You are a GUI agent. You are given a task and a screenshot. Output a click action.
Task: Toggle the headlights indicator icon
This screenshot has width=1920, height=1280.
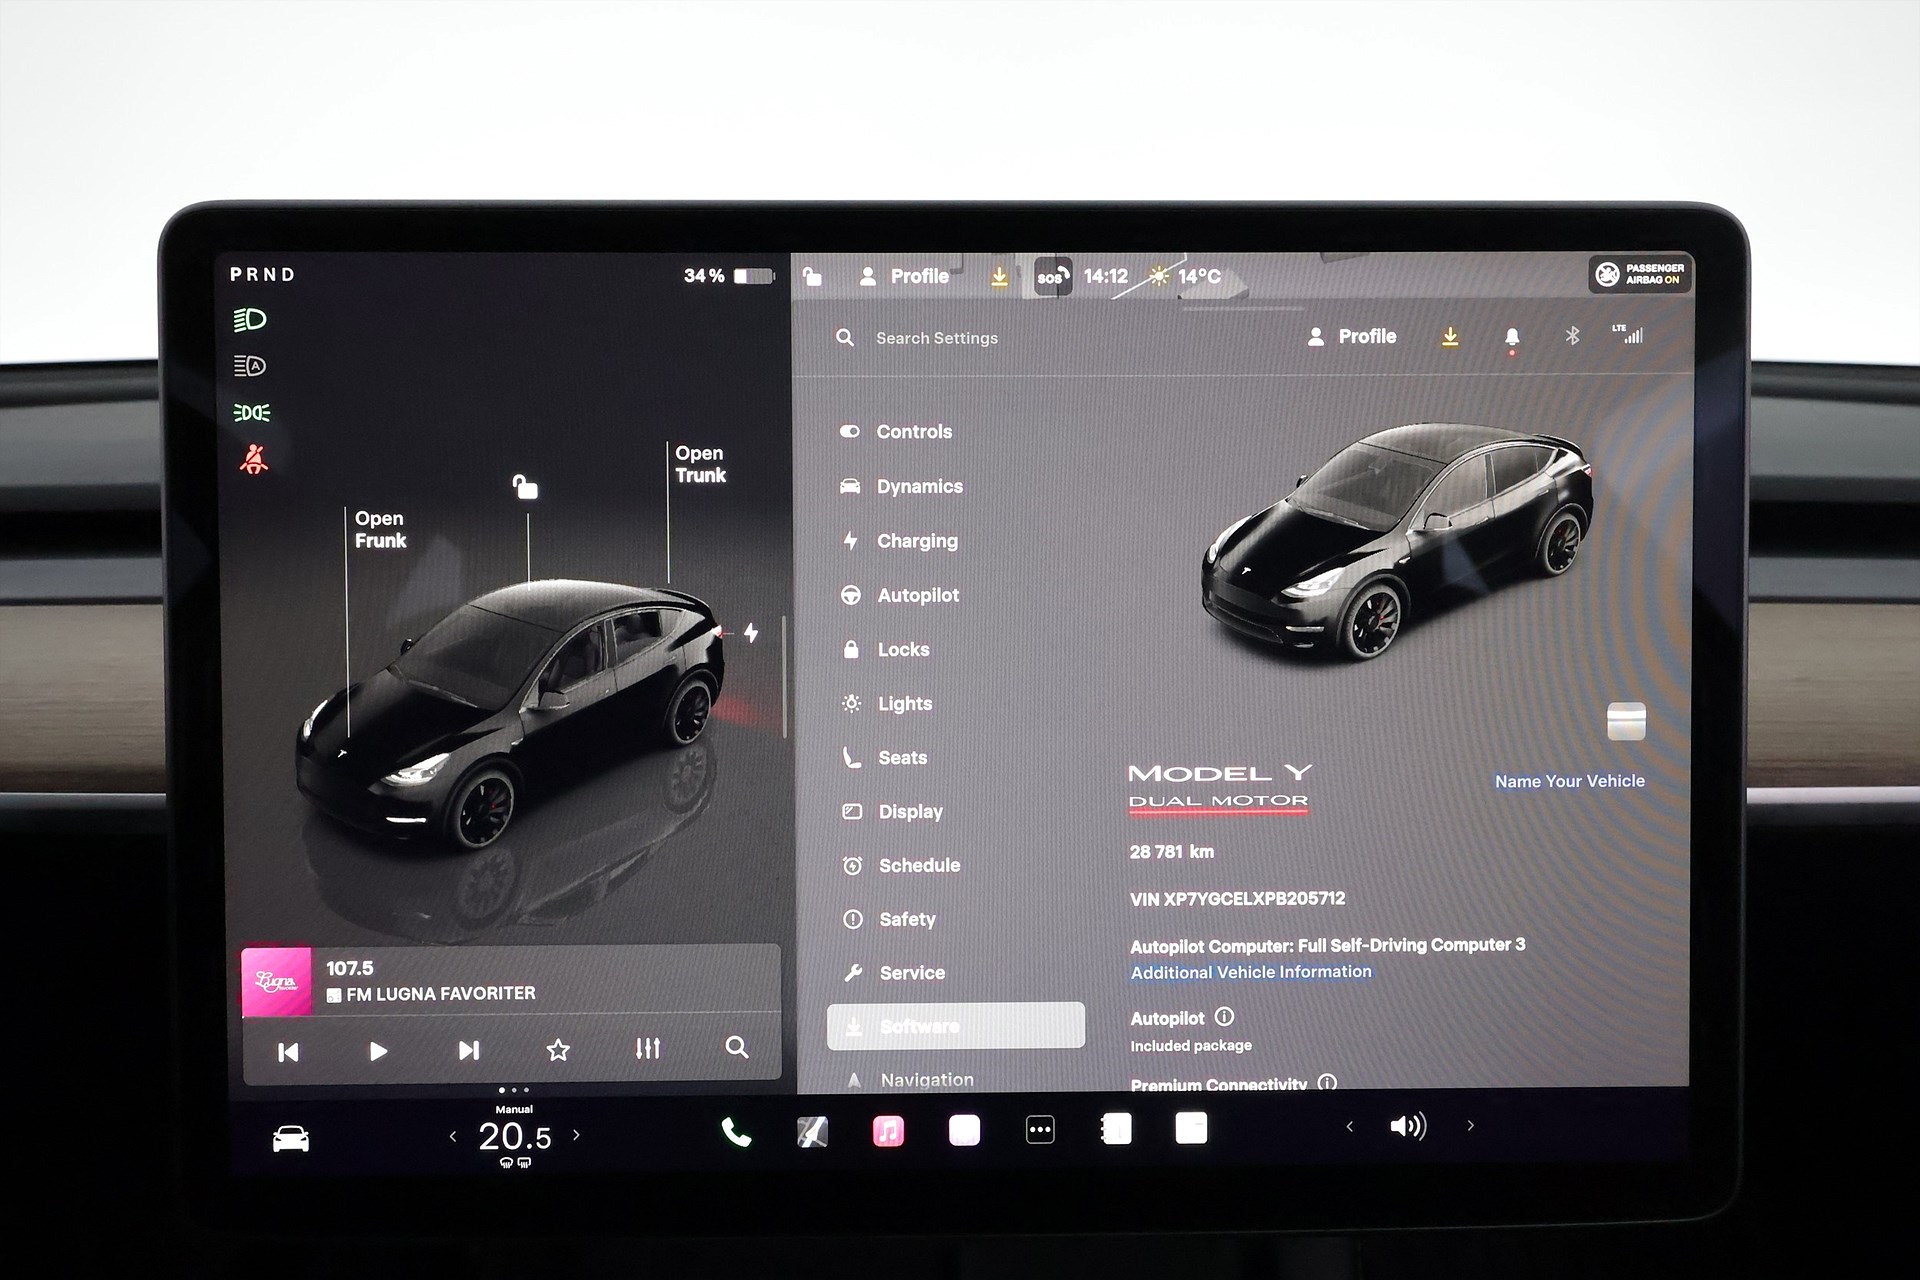coord(250,320)
